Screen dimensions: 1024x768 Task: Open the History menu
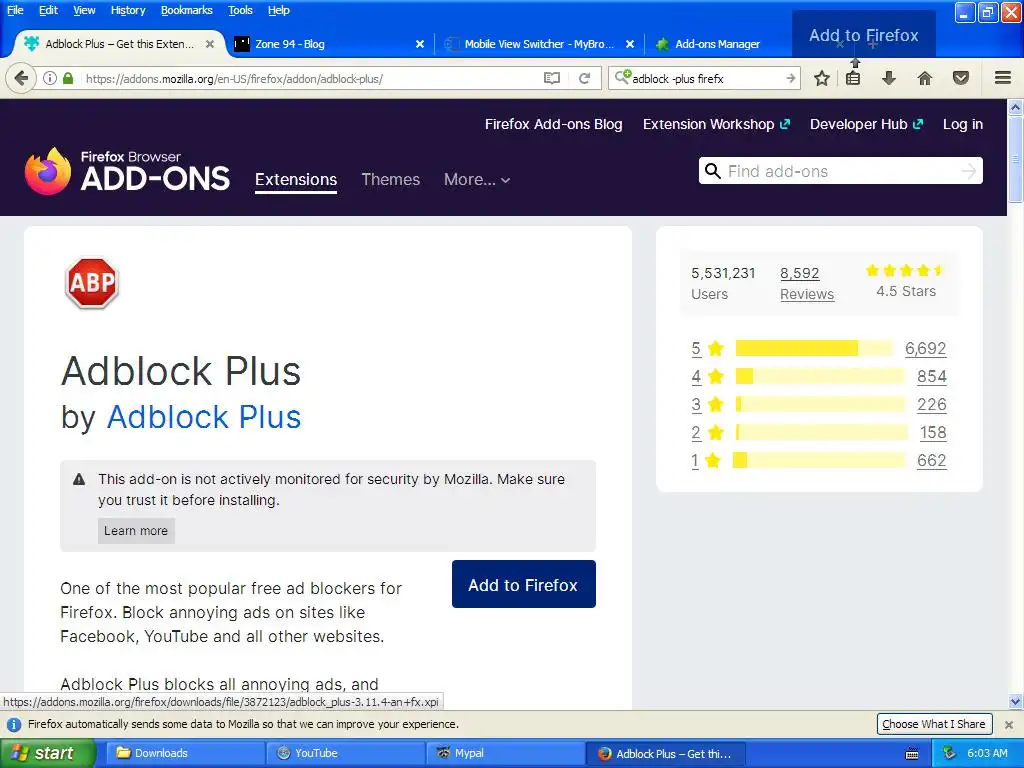click(x=128, y=10)
